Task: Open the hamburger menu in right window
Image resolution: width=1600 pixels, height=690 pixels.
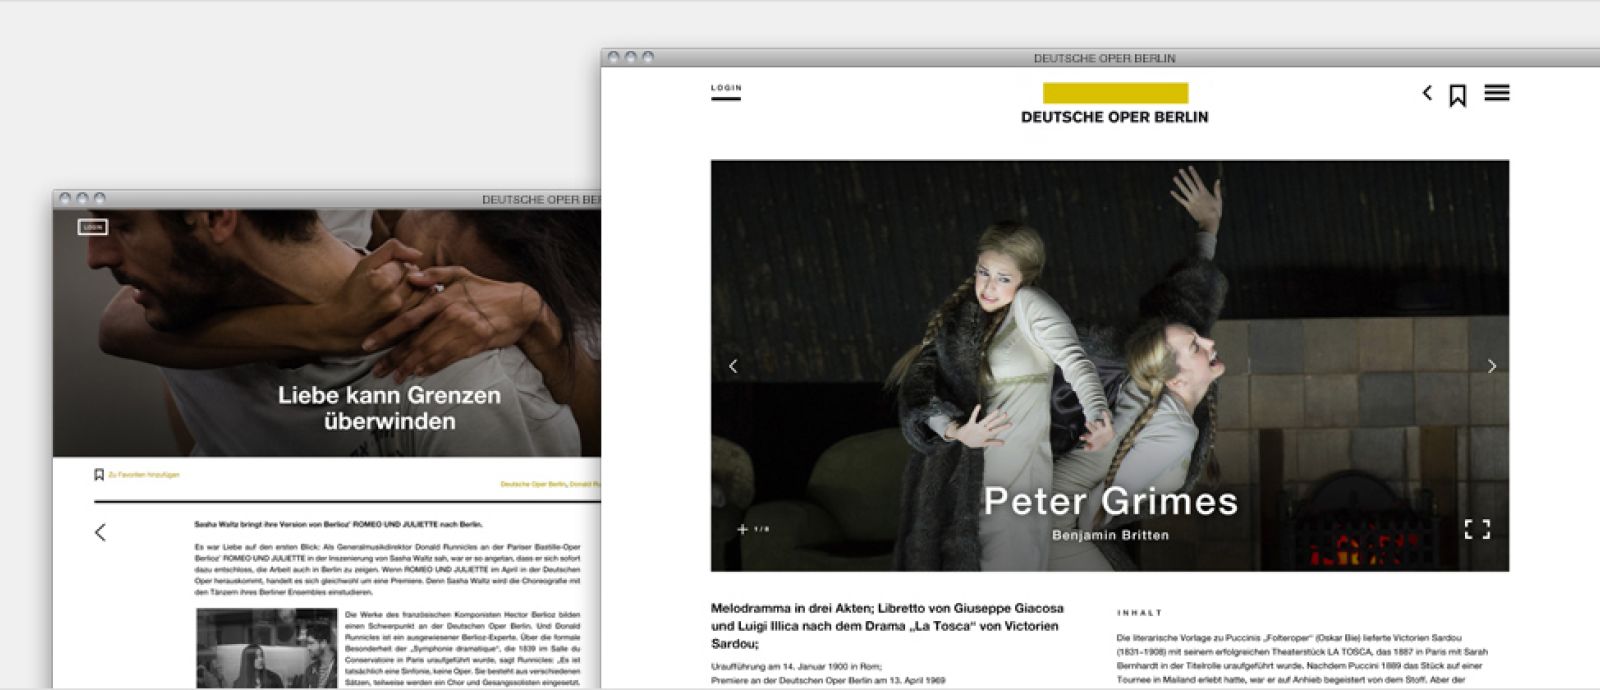Action: click(x=1496, y=93)
